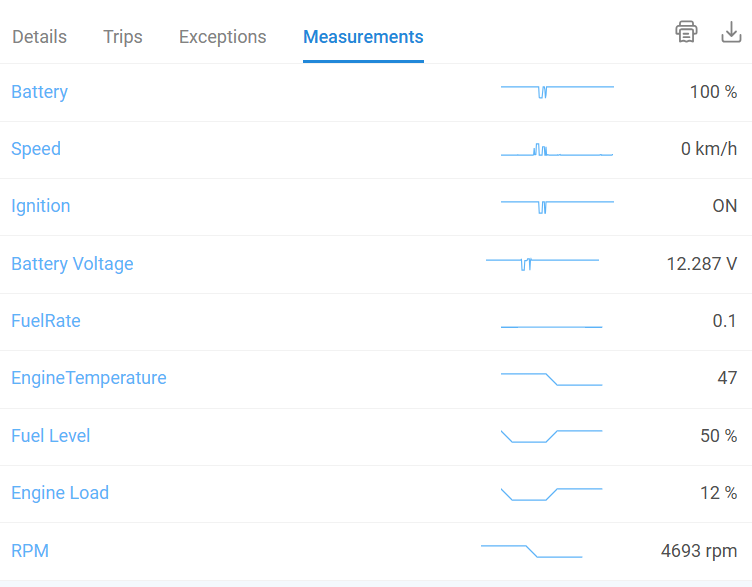
Task: Click the Battery sparkline chart
Action: 557,92
